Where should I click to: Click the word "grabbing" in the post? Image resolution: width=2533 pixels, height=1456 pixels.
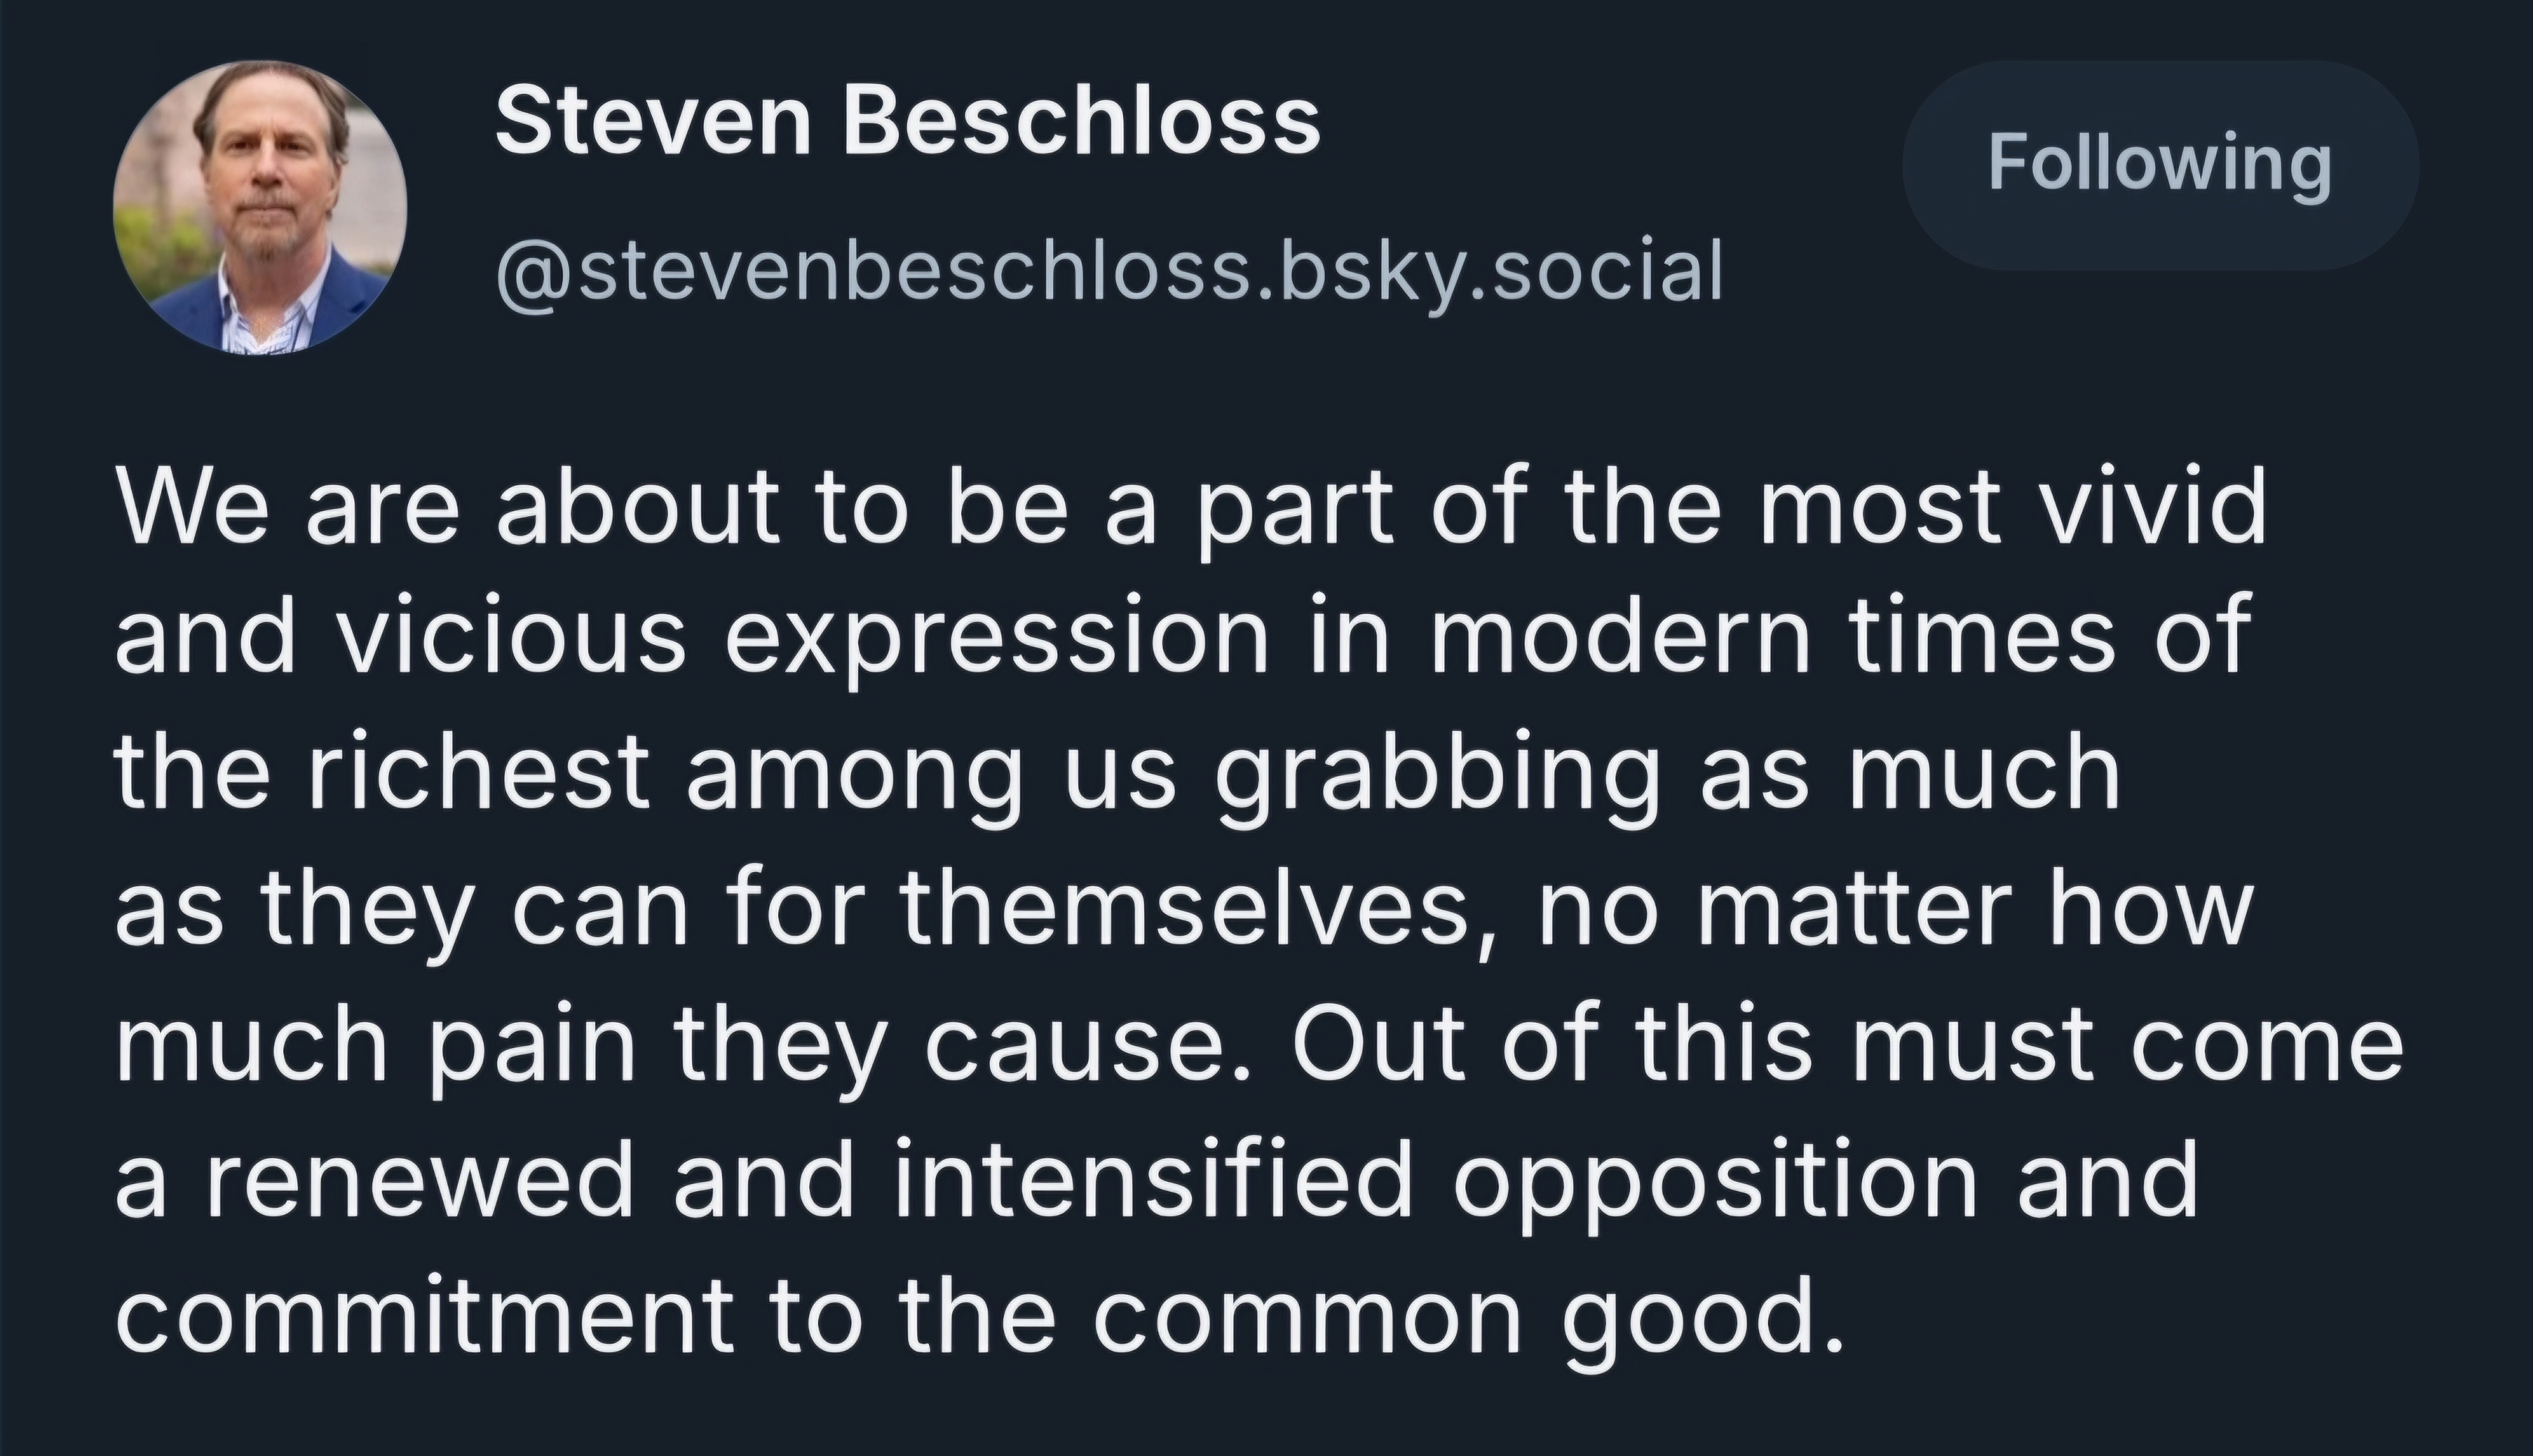click(x=1437, y=779)
